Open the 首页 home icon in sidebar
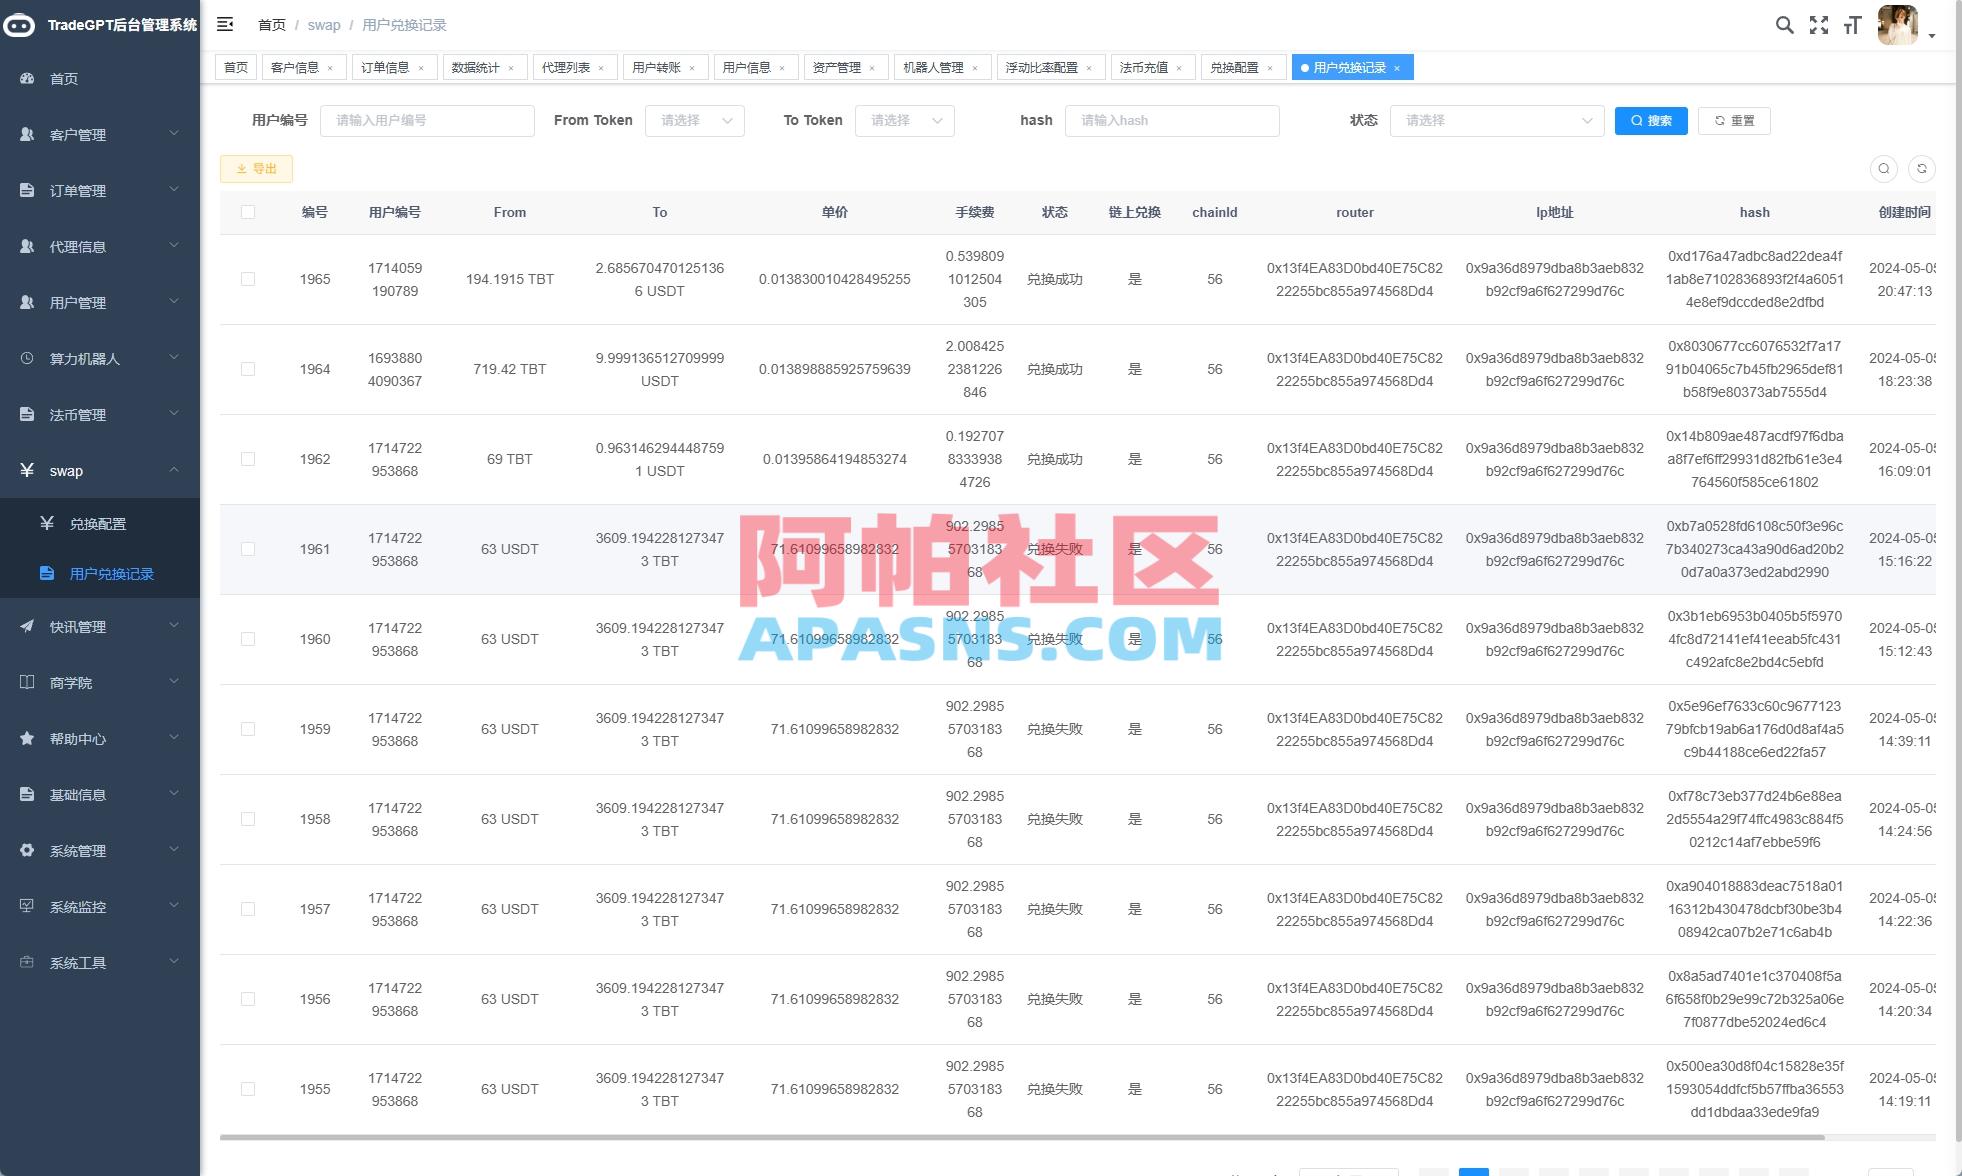Image resolution: width=1962 pixels, height=1176 pixels. click(x=26, y=78)
